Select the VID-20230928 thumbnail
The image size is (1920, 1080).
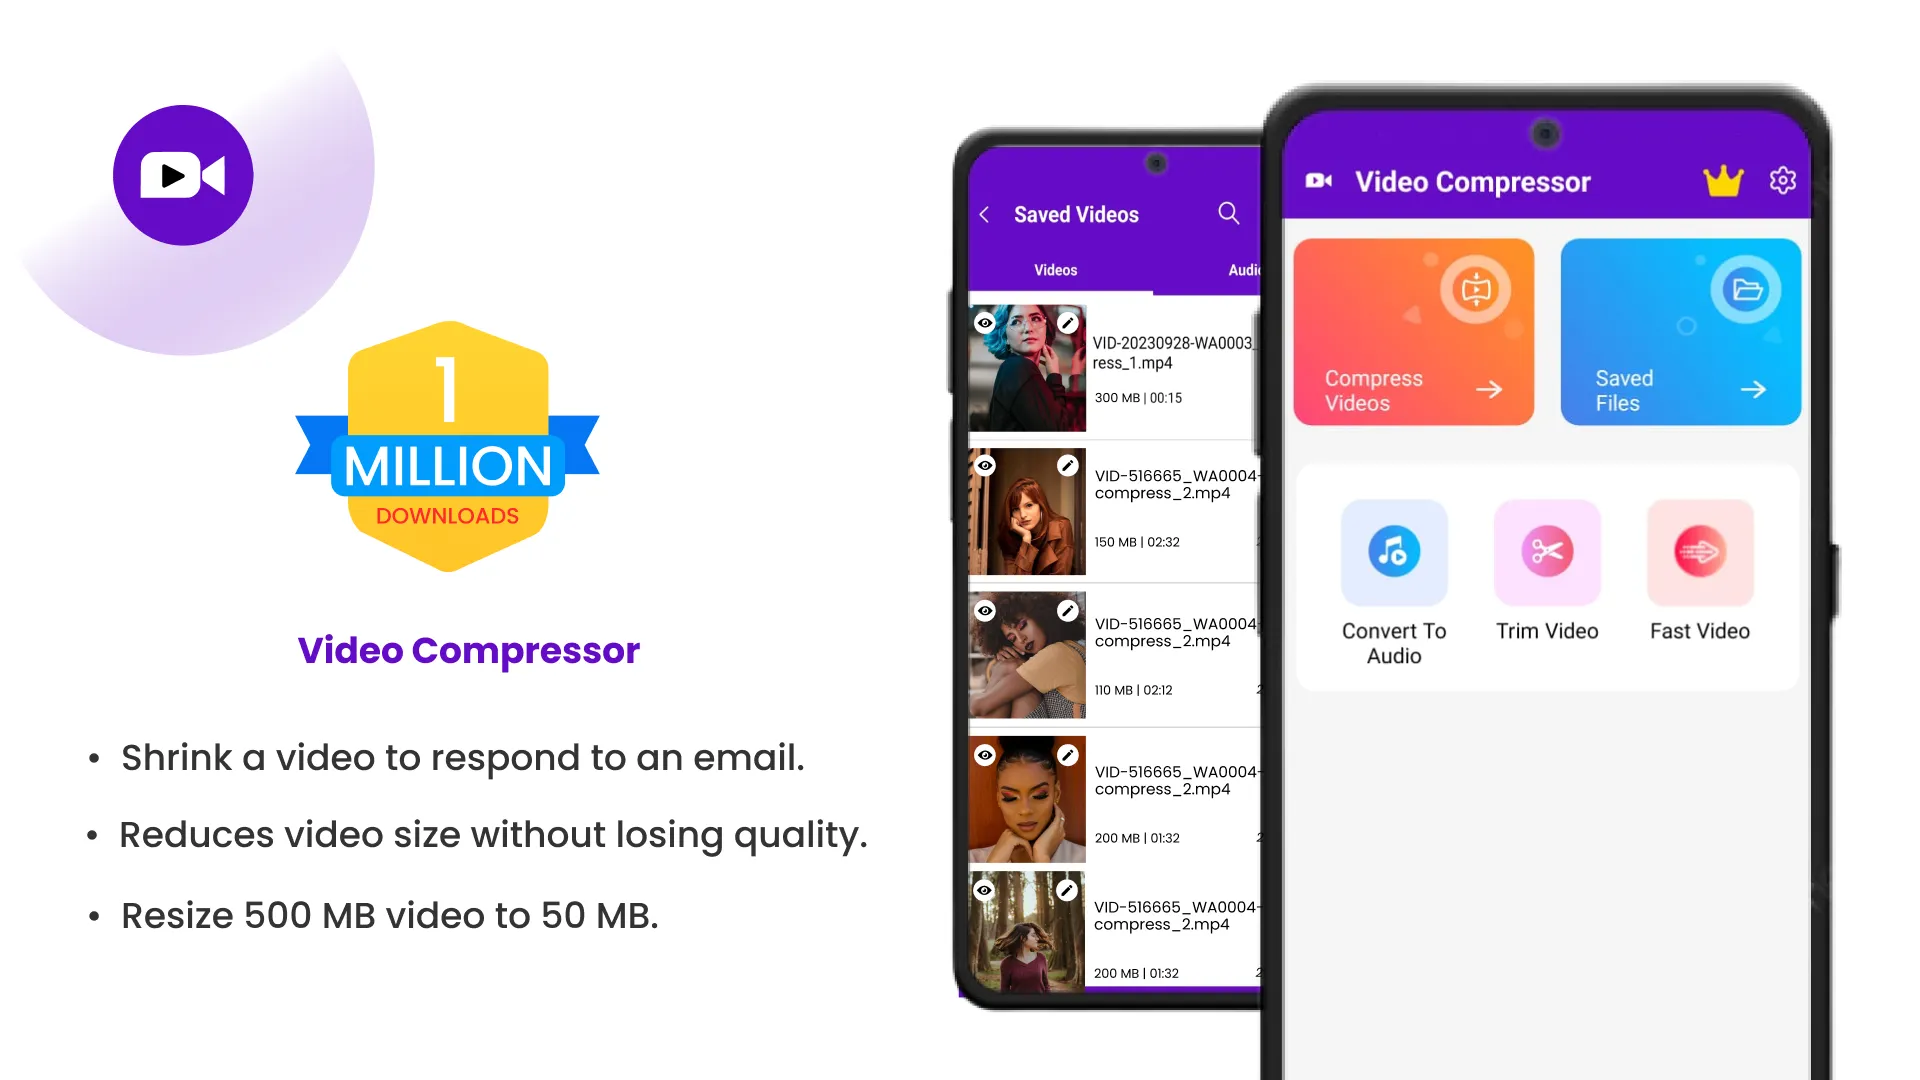pos(1027,365)
